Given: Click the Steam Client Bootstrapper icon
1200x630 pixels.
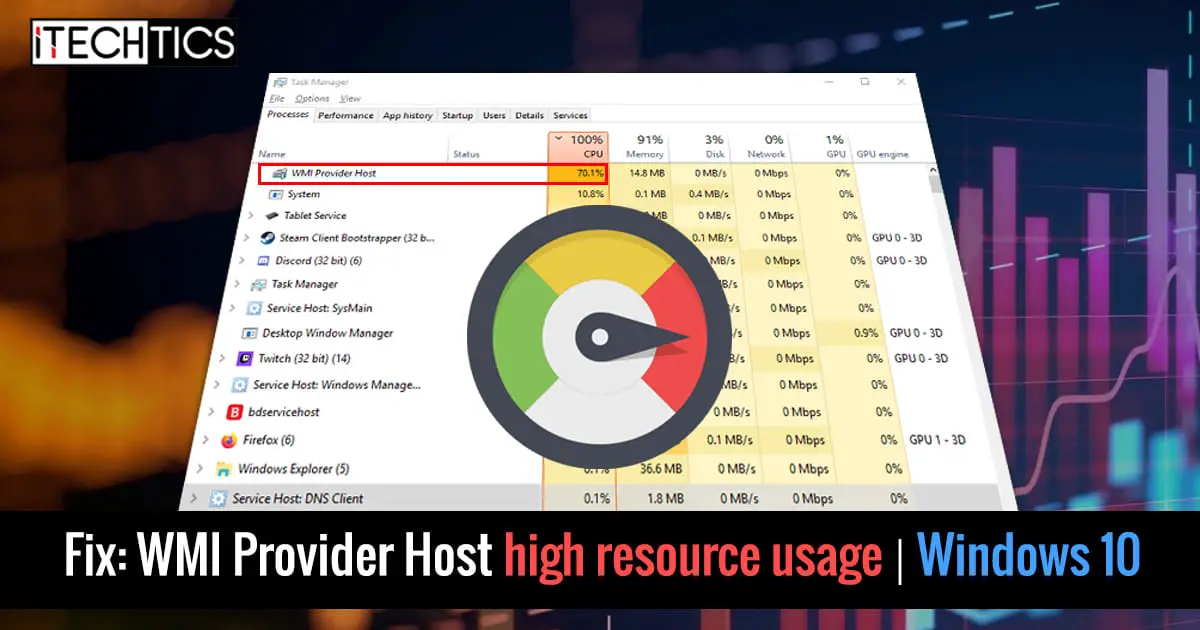Looking at the screenshot, I should tap(268, 238).
